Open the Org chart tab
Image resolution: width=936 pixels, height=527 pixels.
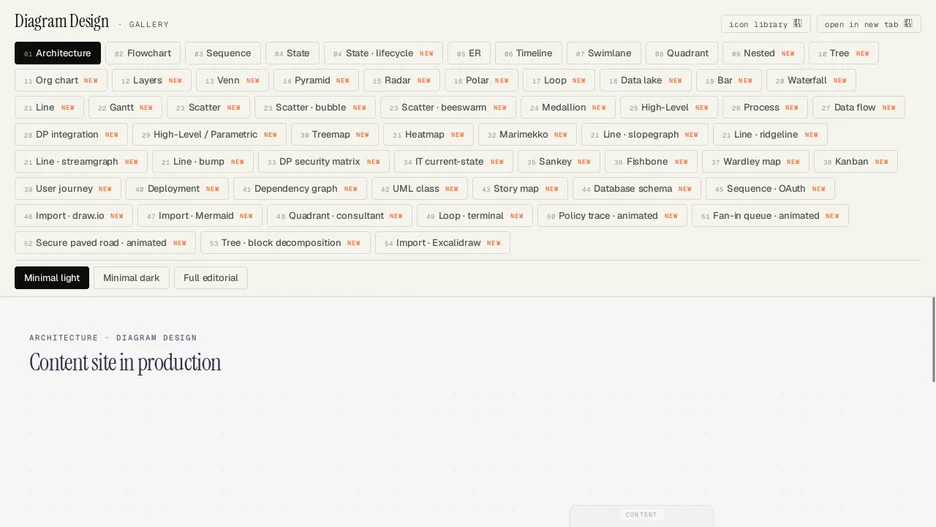pos(61,80)
